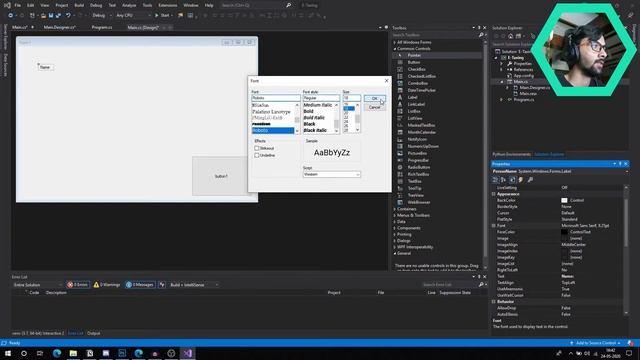The width and height of the screenshot is (640, 360).
Task: Sort properties alphabetically in Properties panel
Action: point(503,180)
